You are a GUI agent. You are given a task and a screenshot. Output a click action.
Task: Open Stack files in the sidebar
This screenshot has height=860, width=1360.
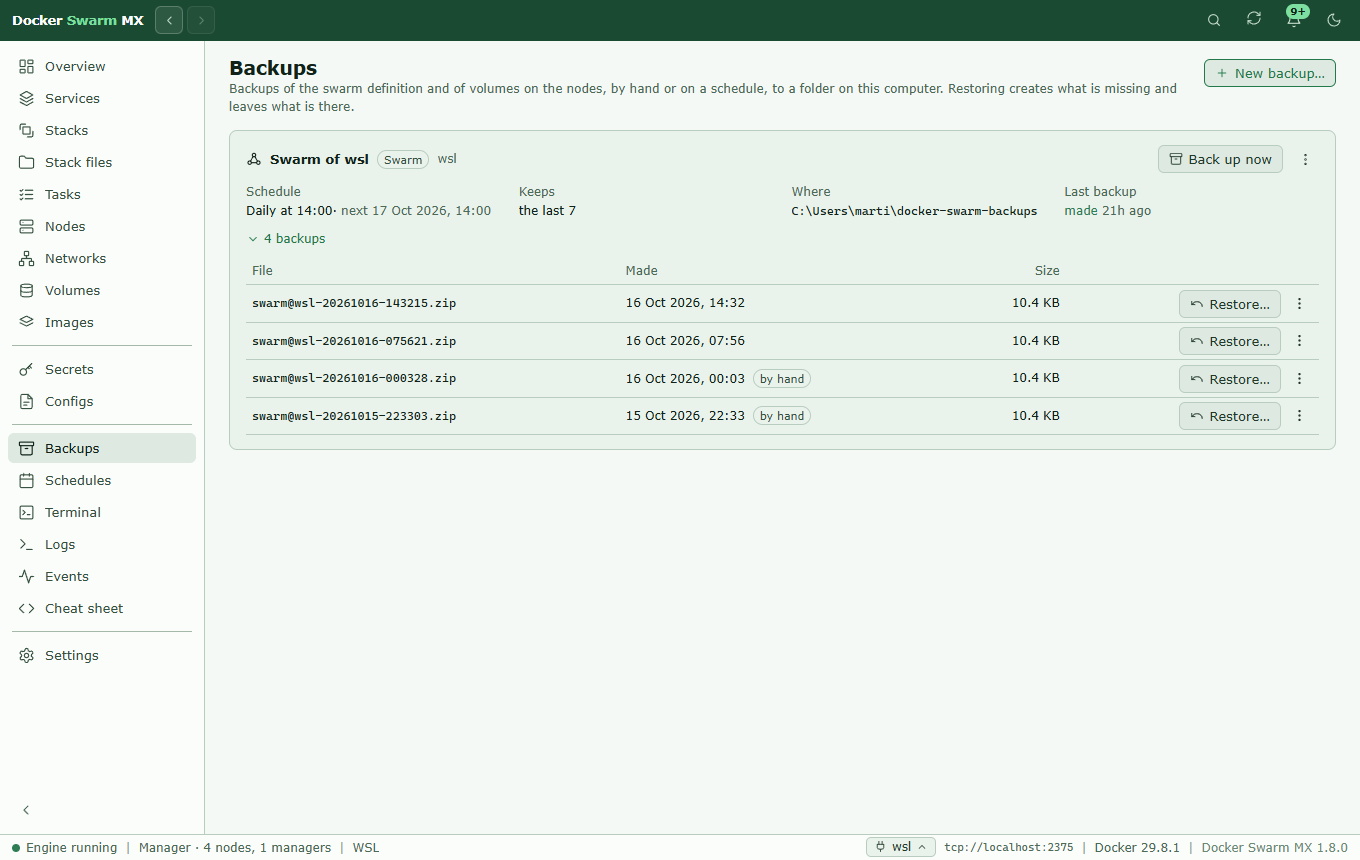click(x=102, y=162)
